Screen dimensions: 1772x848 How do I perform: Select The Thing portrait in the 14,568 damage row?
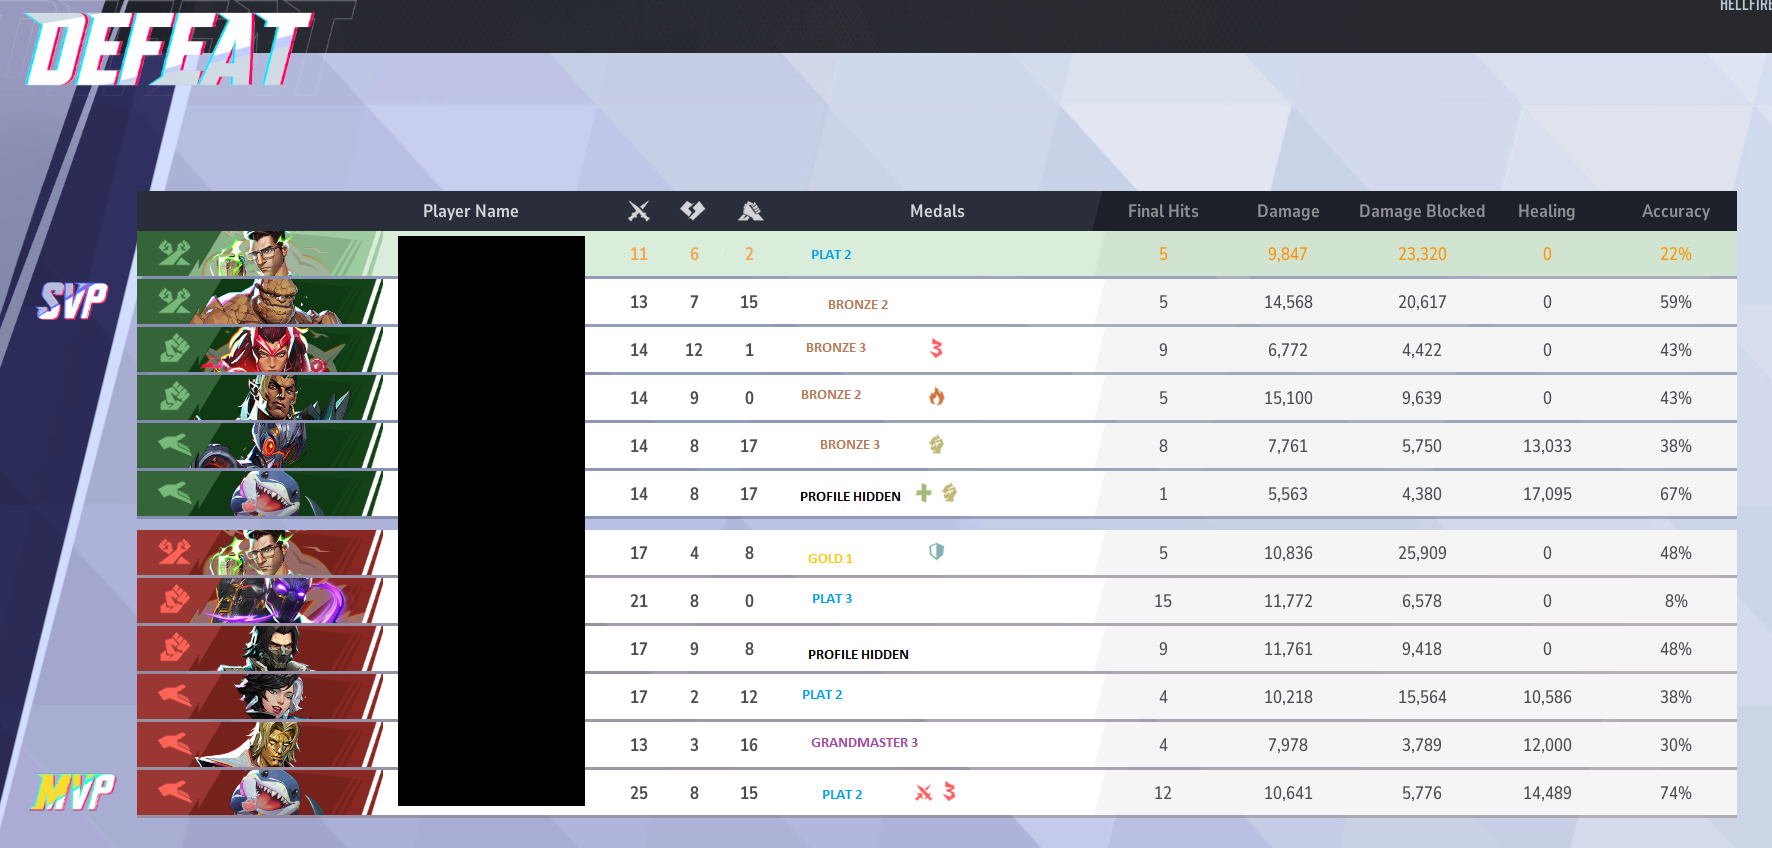point(268,301)
